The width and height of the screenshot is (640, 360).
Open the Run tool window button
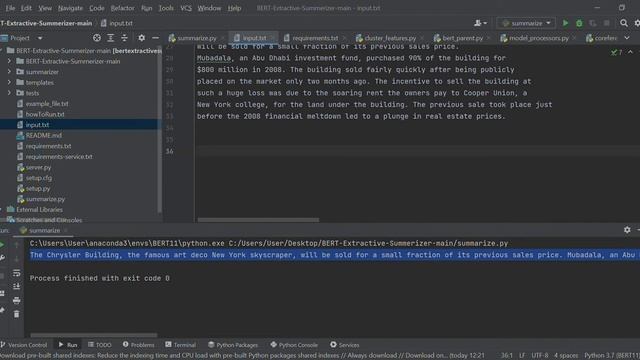tap(68, 345)
